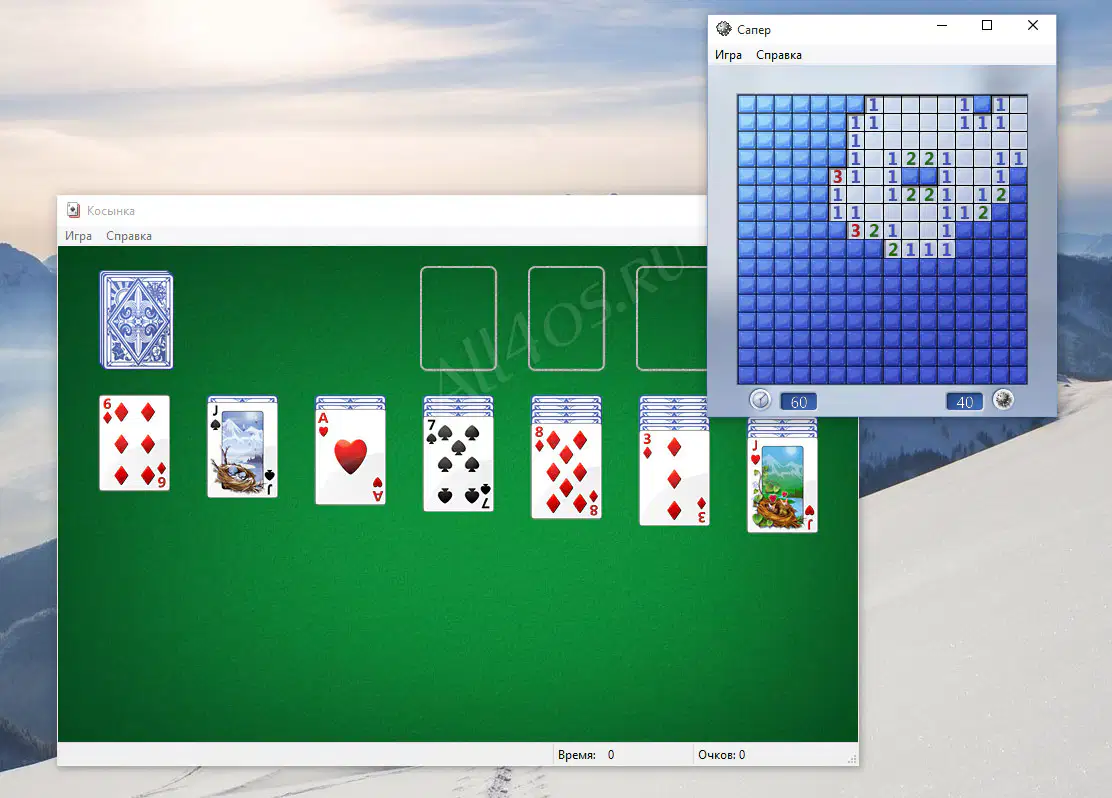Image resolution: width=1112 pixels, height=798 pixels.
Task: Click the second empty foundation slot
Action: pos(567,318)
